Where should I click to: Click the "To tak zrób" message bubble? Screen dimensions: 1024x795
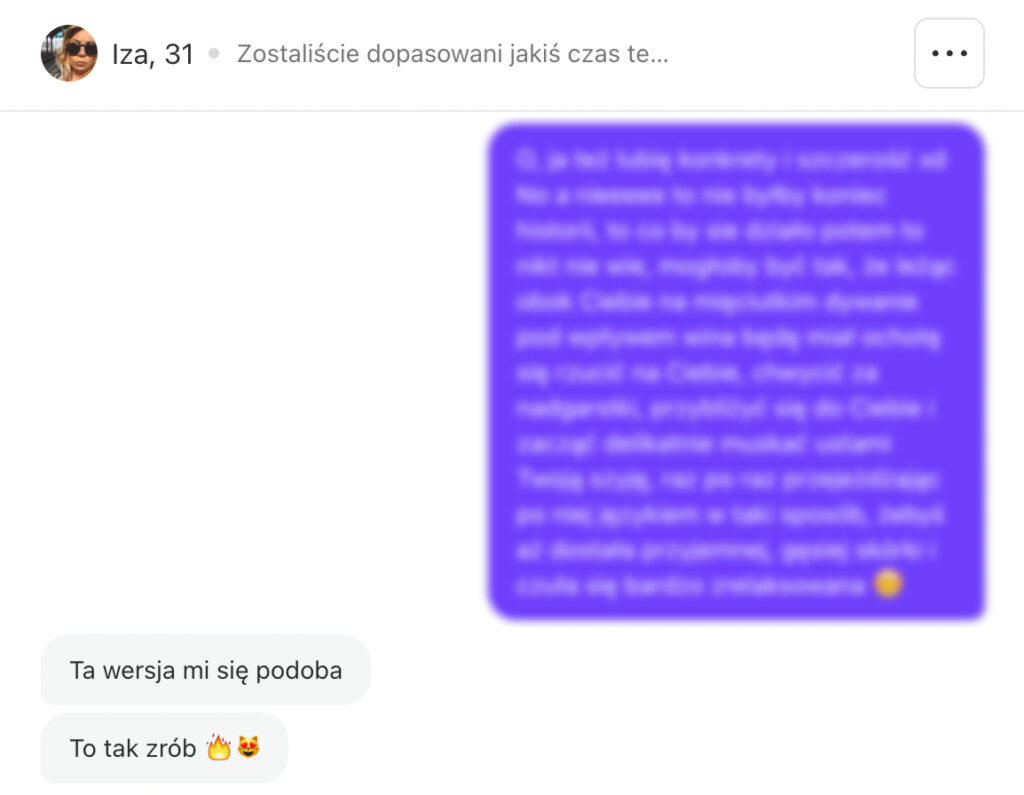pos(165,748)
